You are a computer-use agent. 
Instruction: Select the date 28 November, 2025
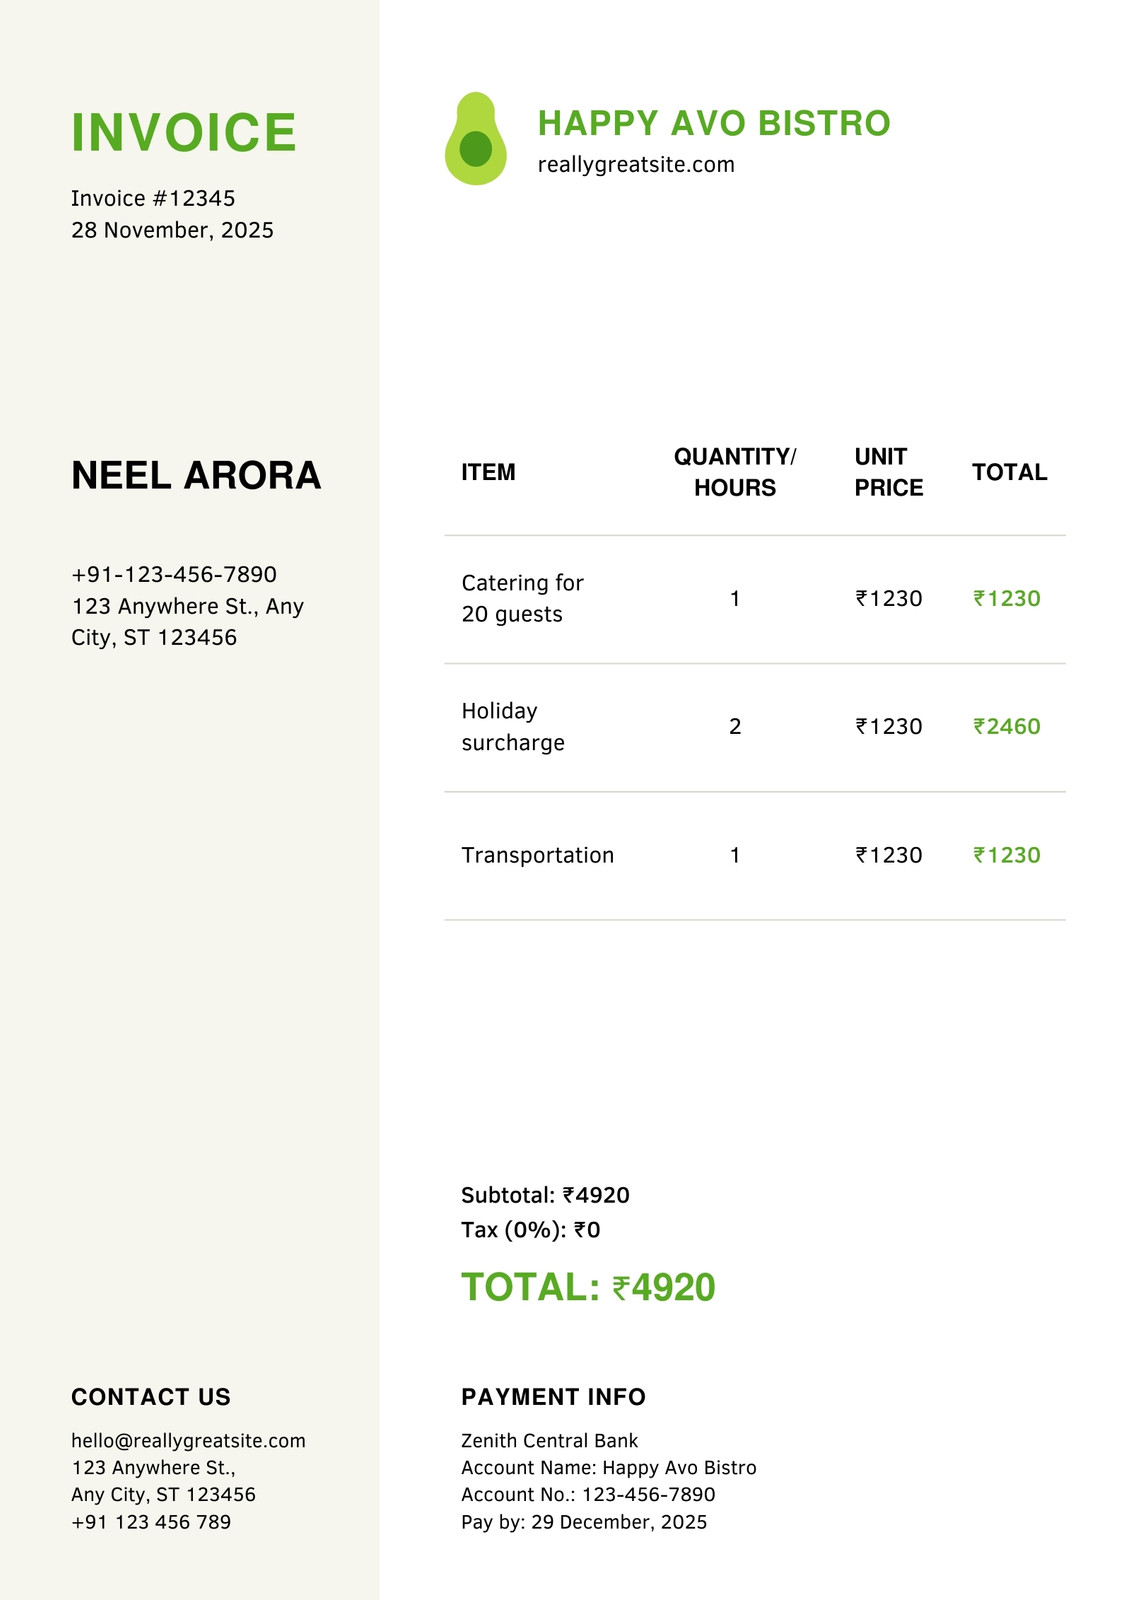coord(172,230)
